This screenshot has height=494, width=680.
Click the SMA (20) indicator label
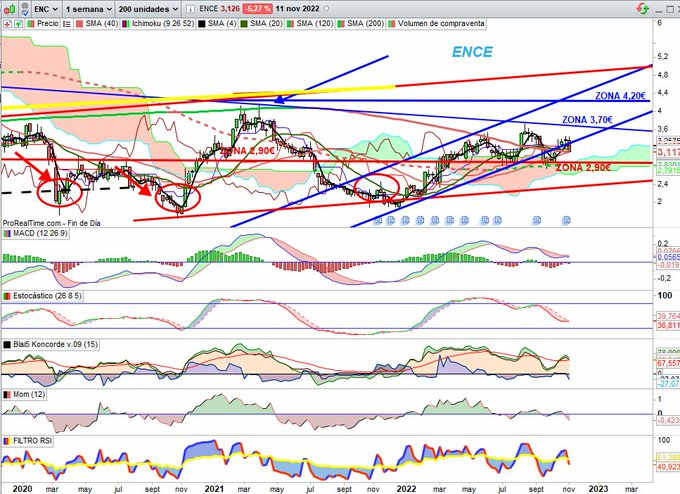pyautogui.click(x=266, y=24)
